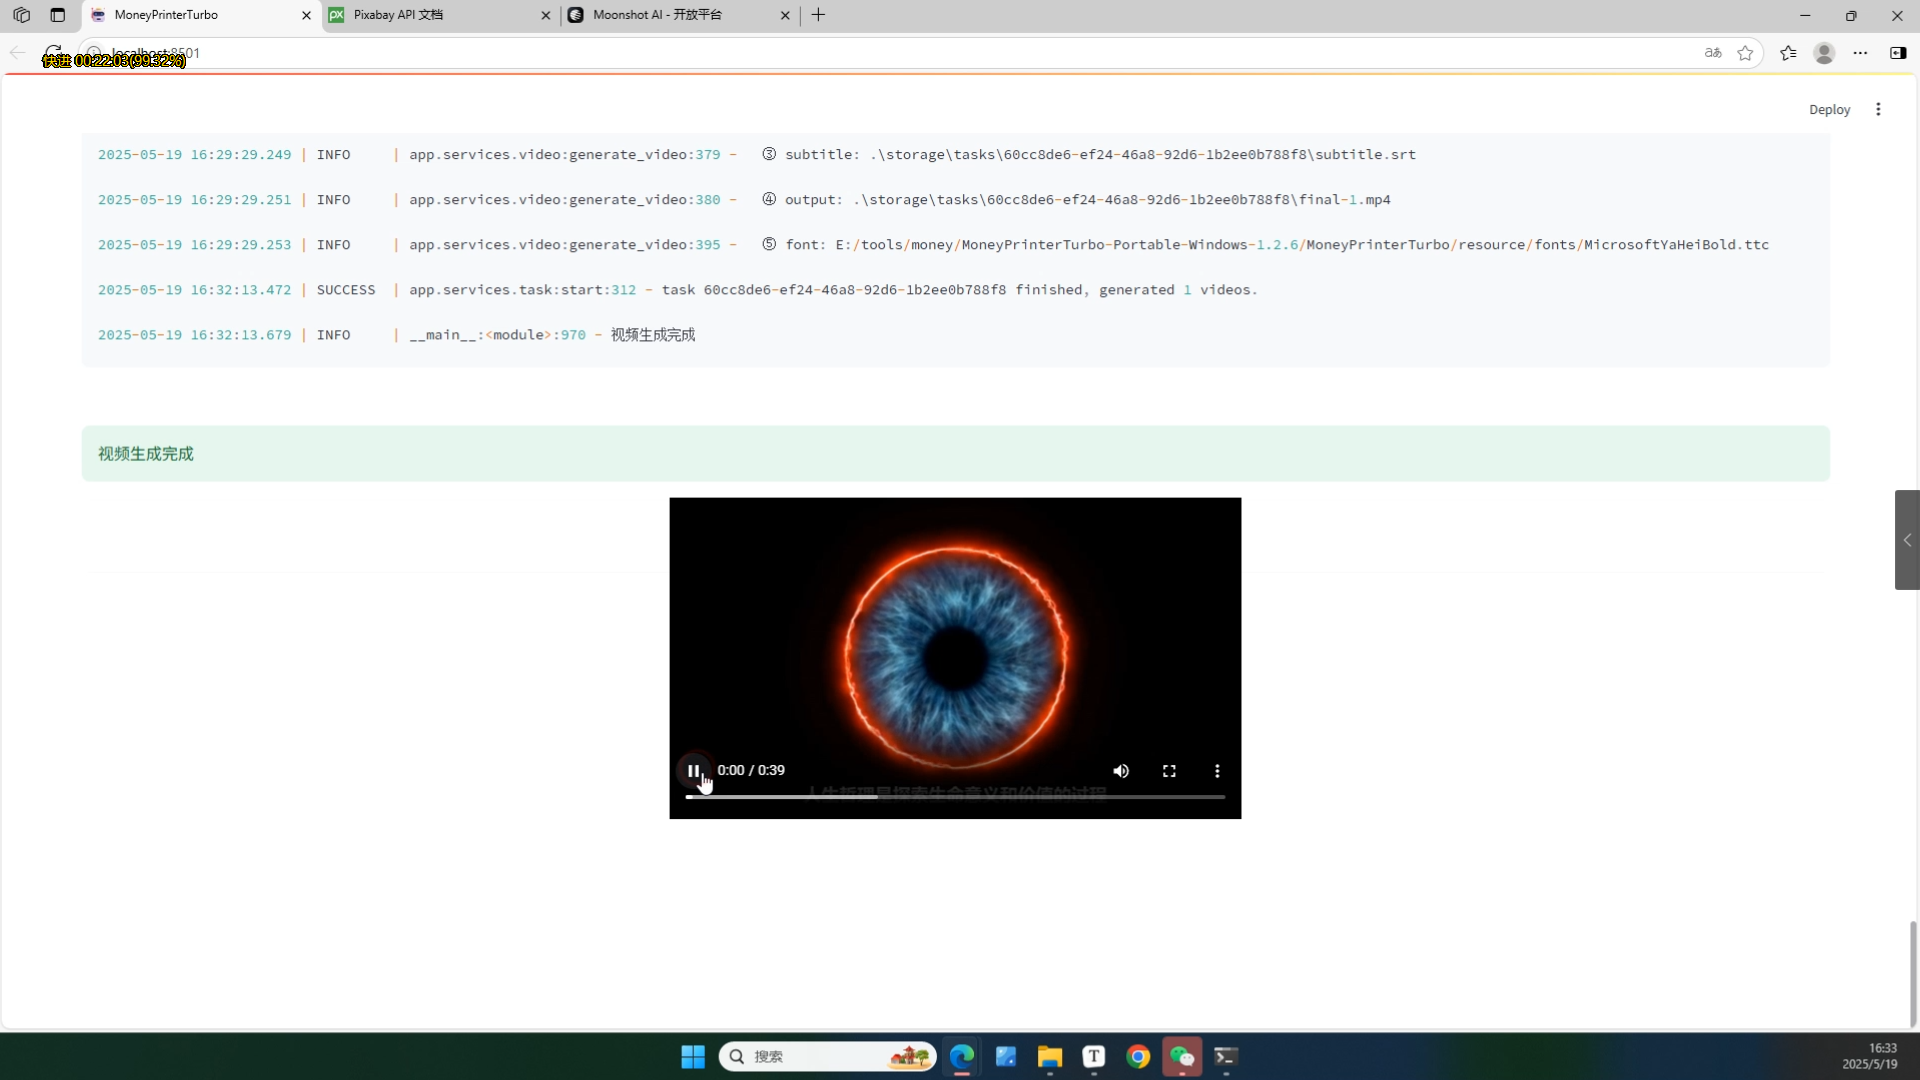Toggle the Edge sidebar panel icon
The height and width of the screenshot is (1080, 1920).
(1898, 53)
